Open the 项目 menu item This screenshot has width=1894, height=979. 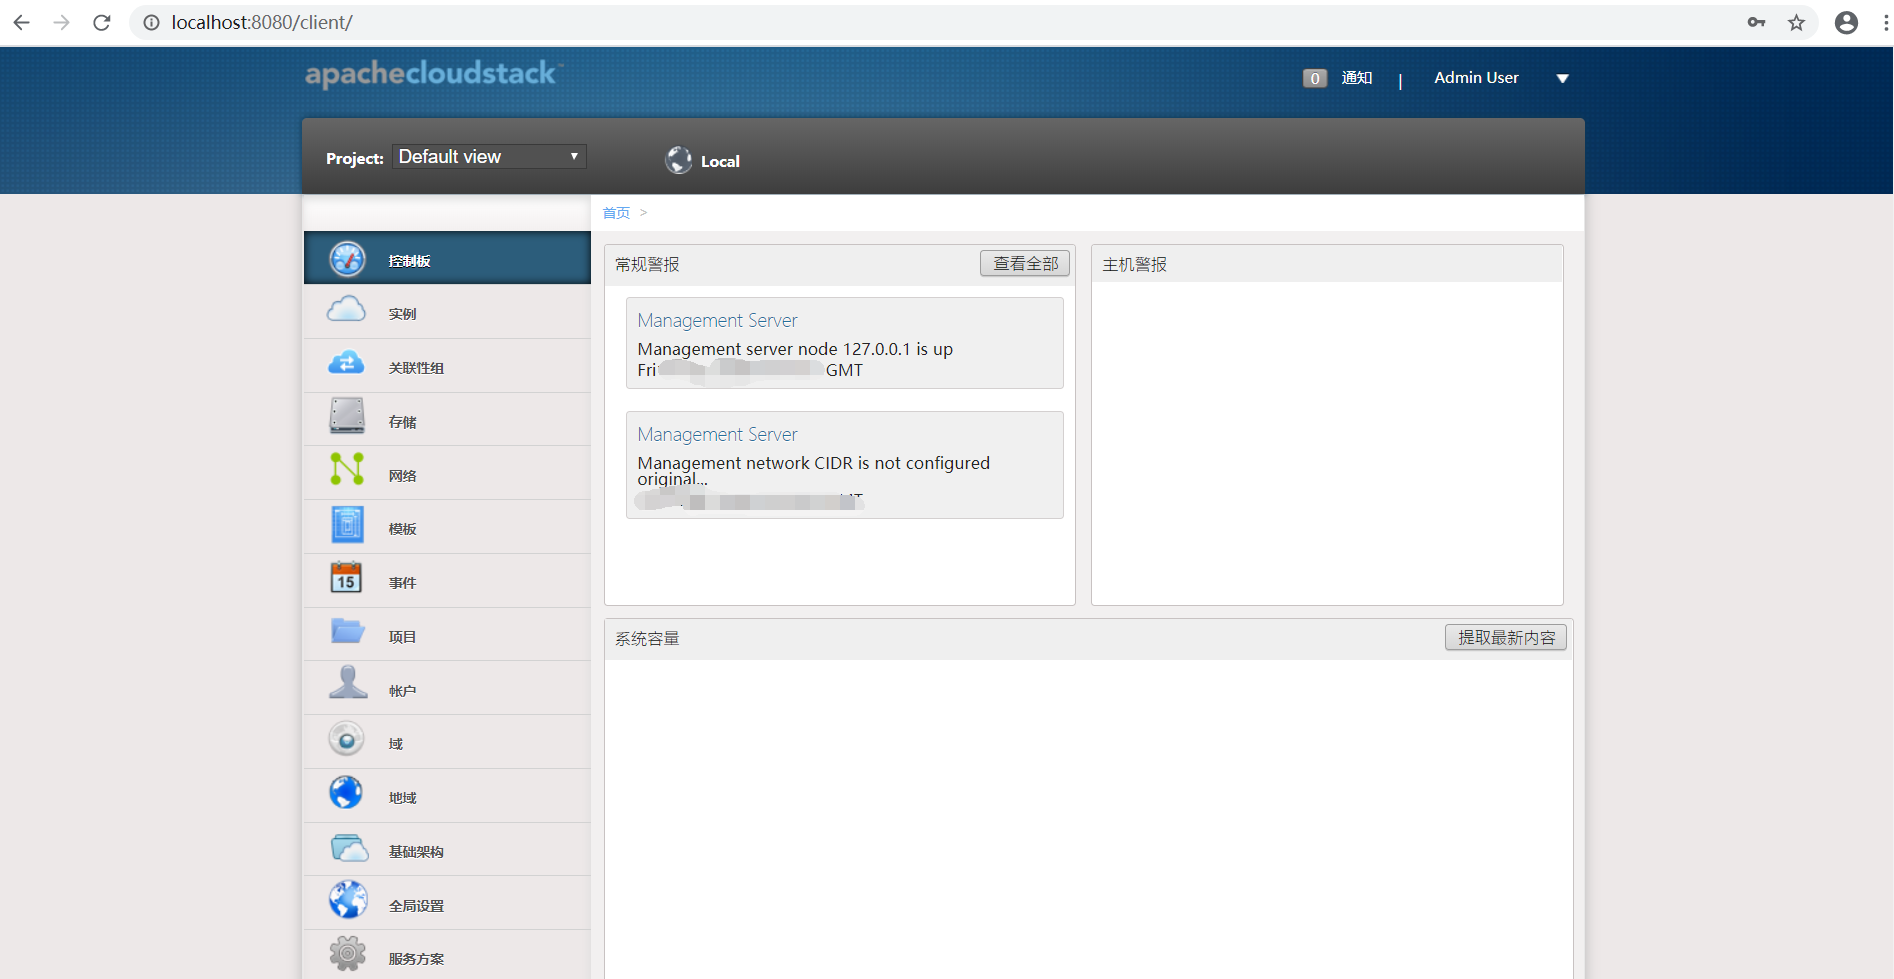click(447, 635)
